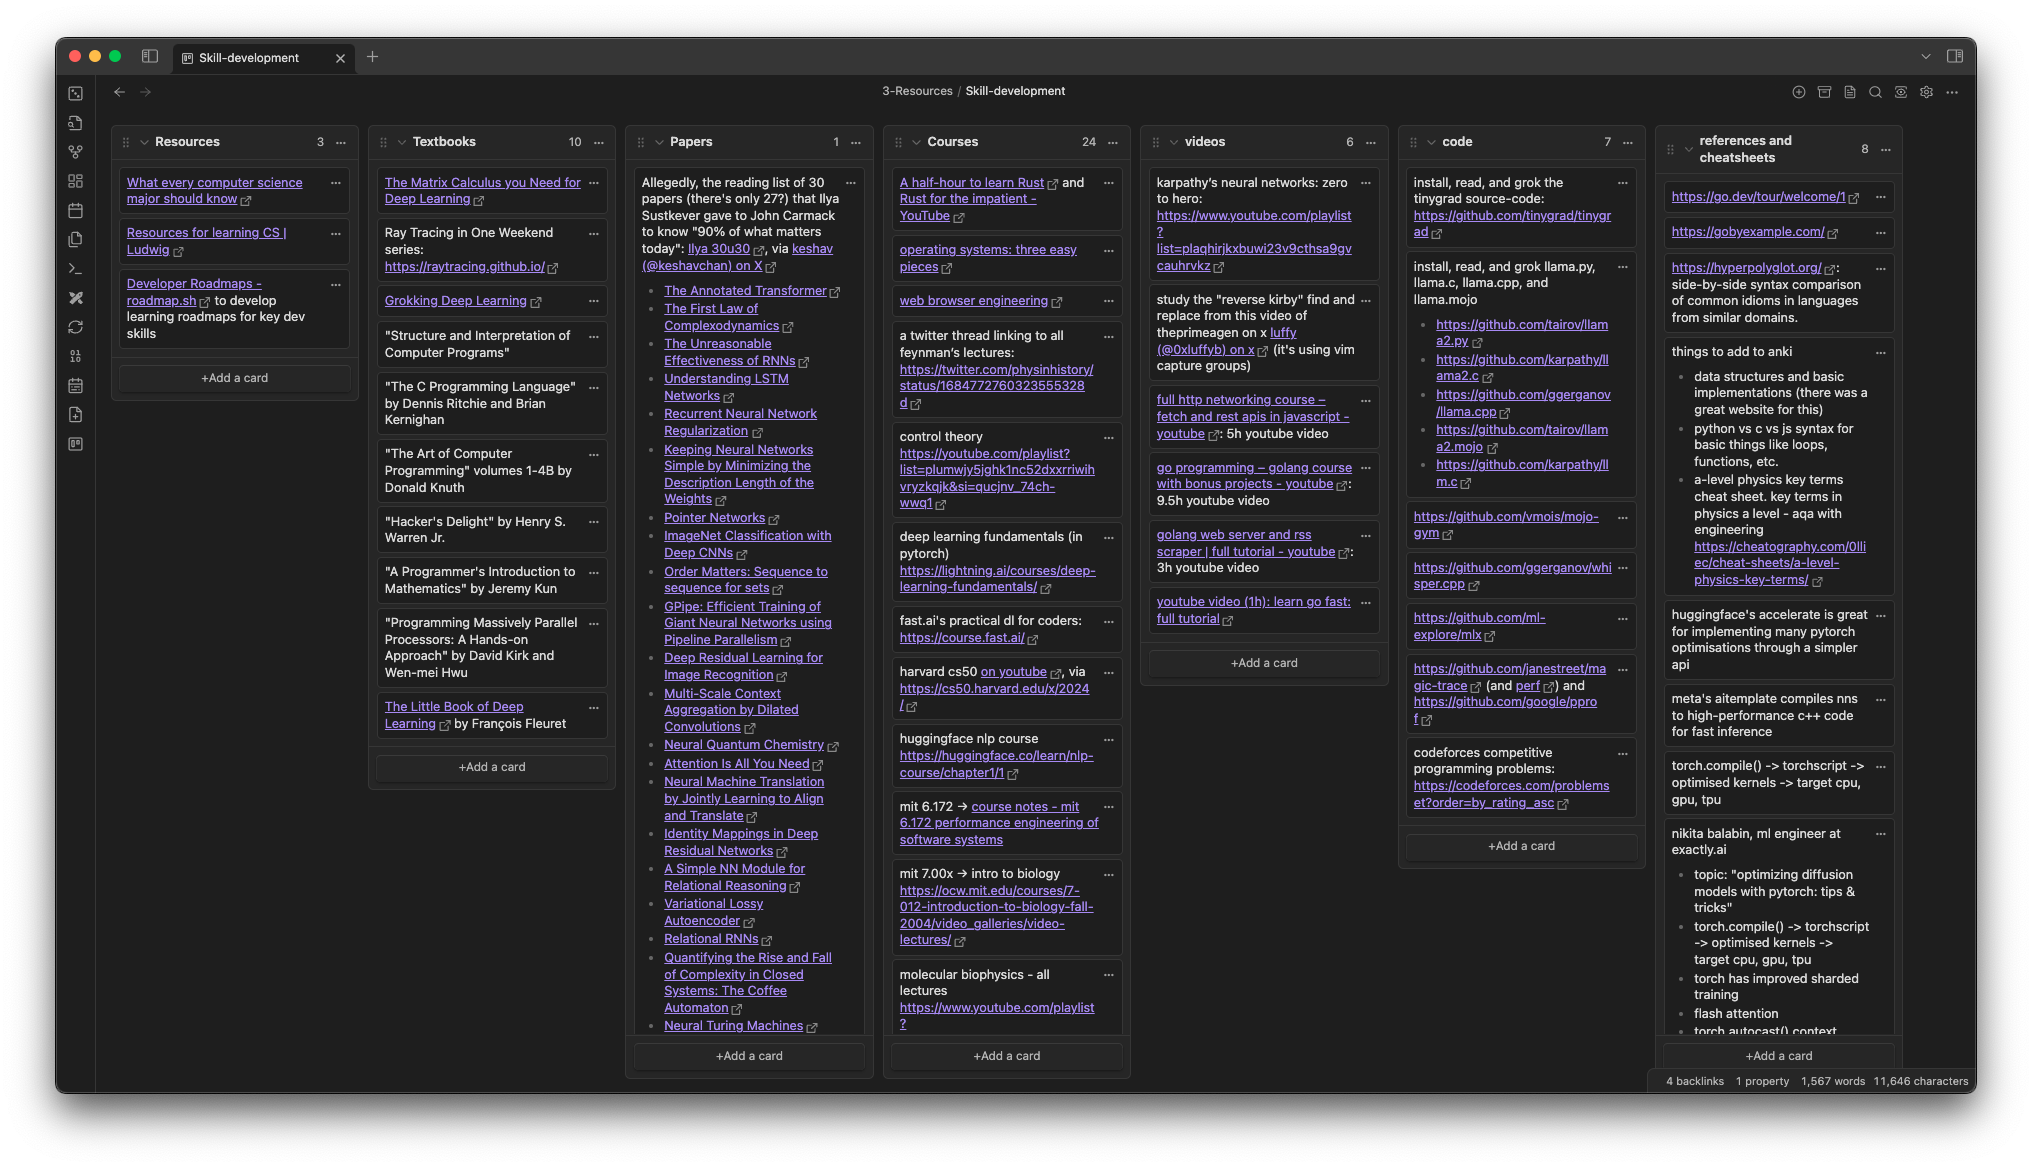Click the settings gear icon top-right
The height and width of the screenshot is (1167, 2032).
1926,92
